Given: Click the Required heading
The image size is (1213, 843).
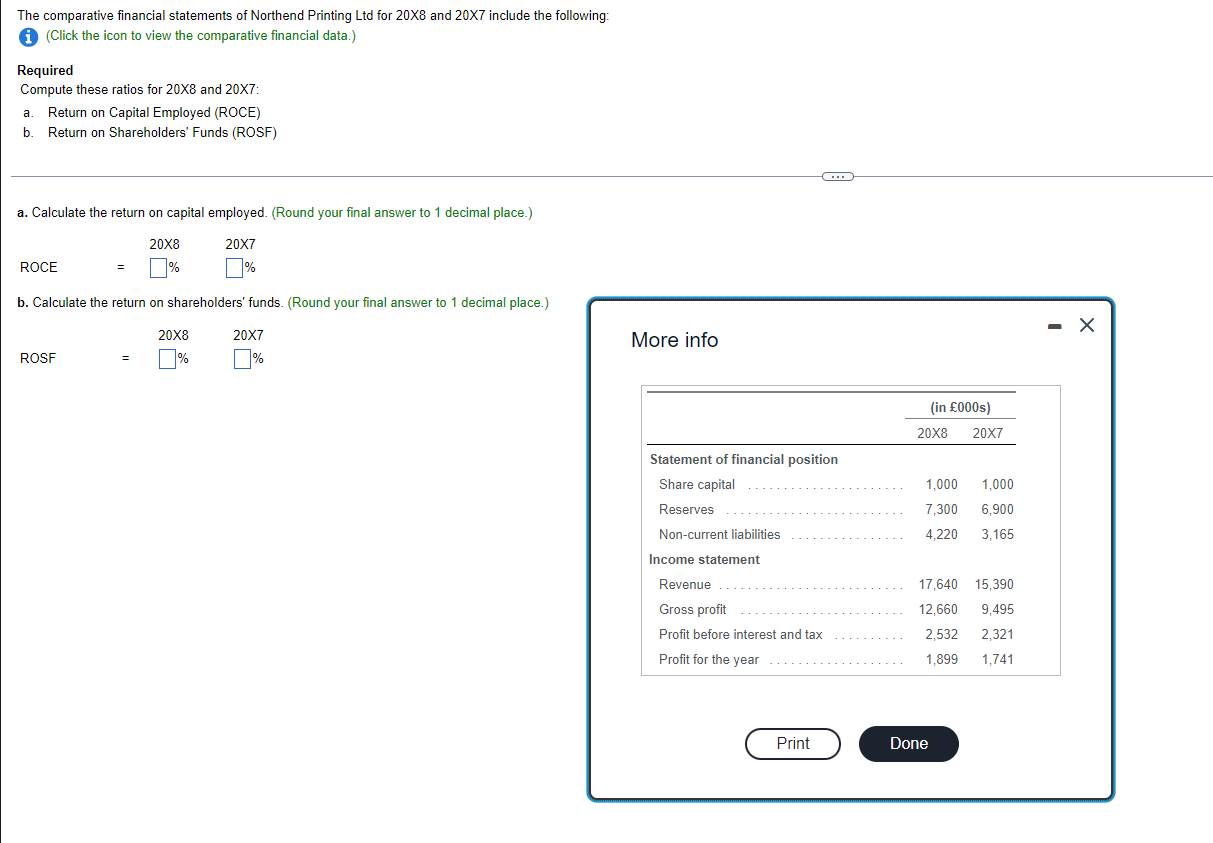Looking at the screenshot, I should (x=45, y=71).
